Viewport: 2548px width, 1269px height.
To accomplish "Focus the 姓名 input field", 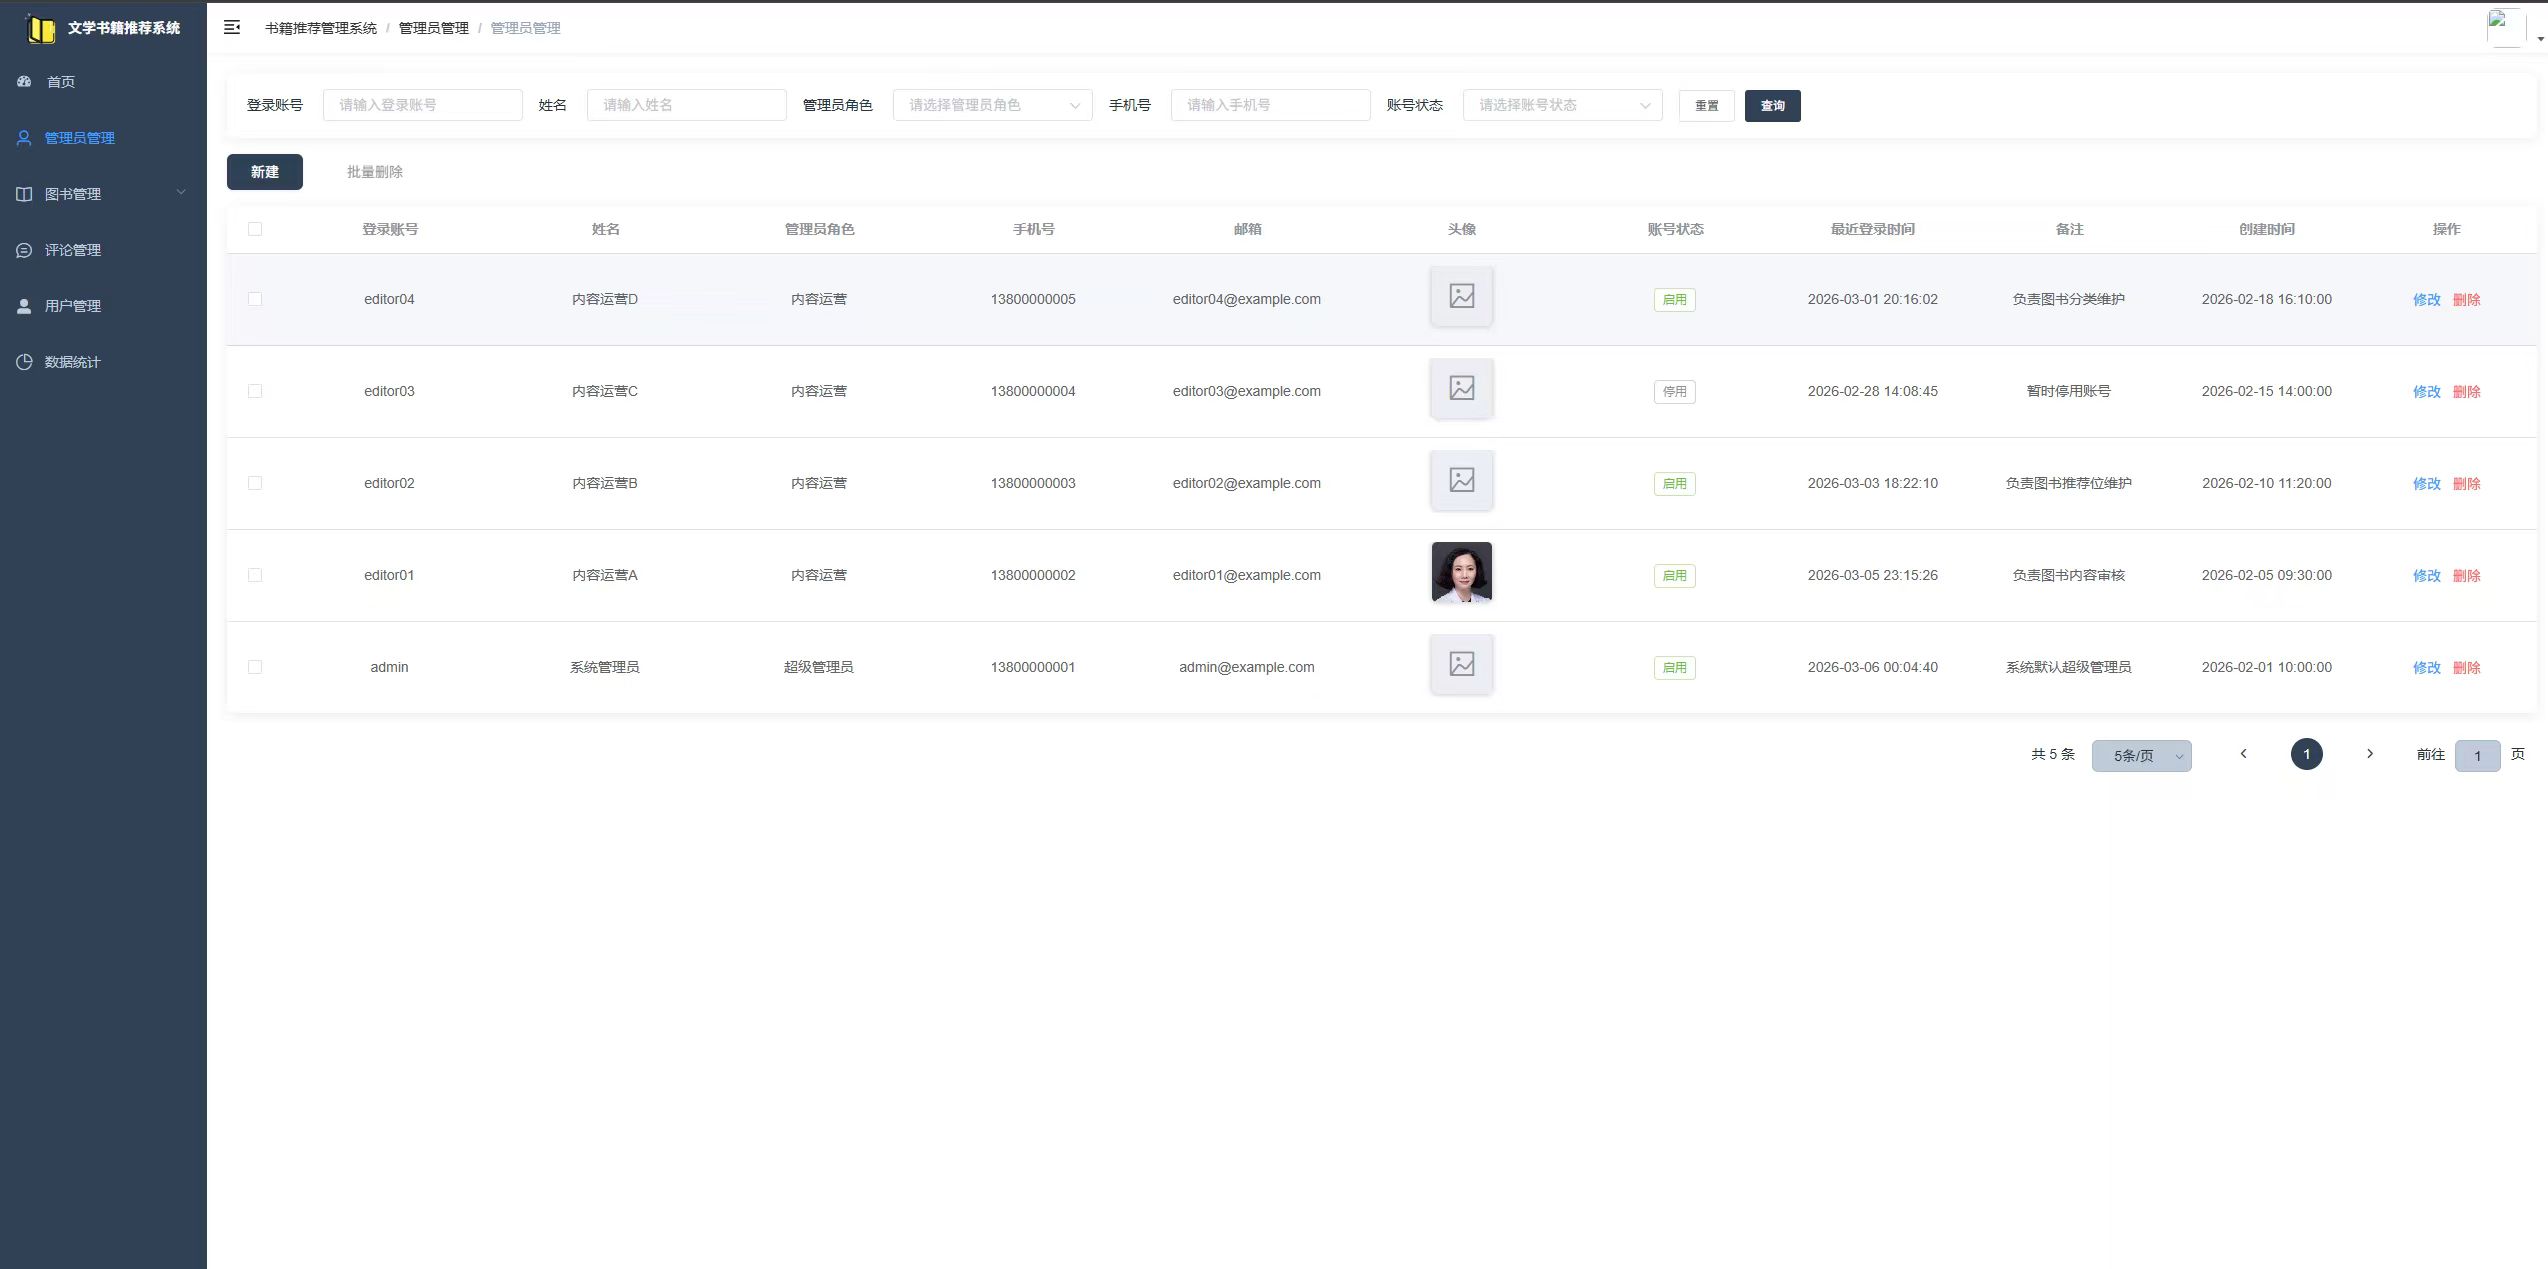I will click(x=686, y=105).
